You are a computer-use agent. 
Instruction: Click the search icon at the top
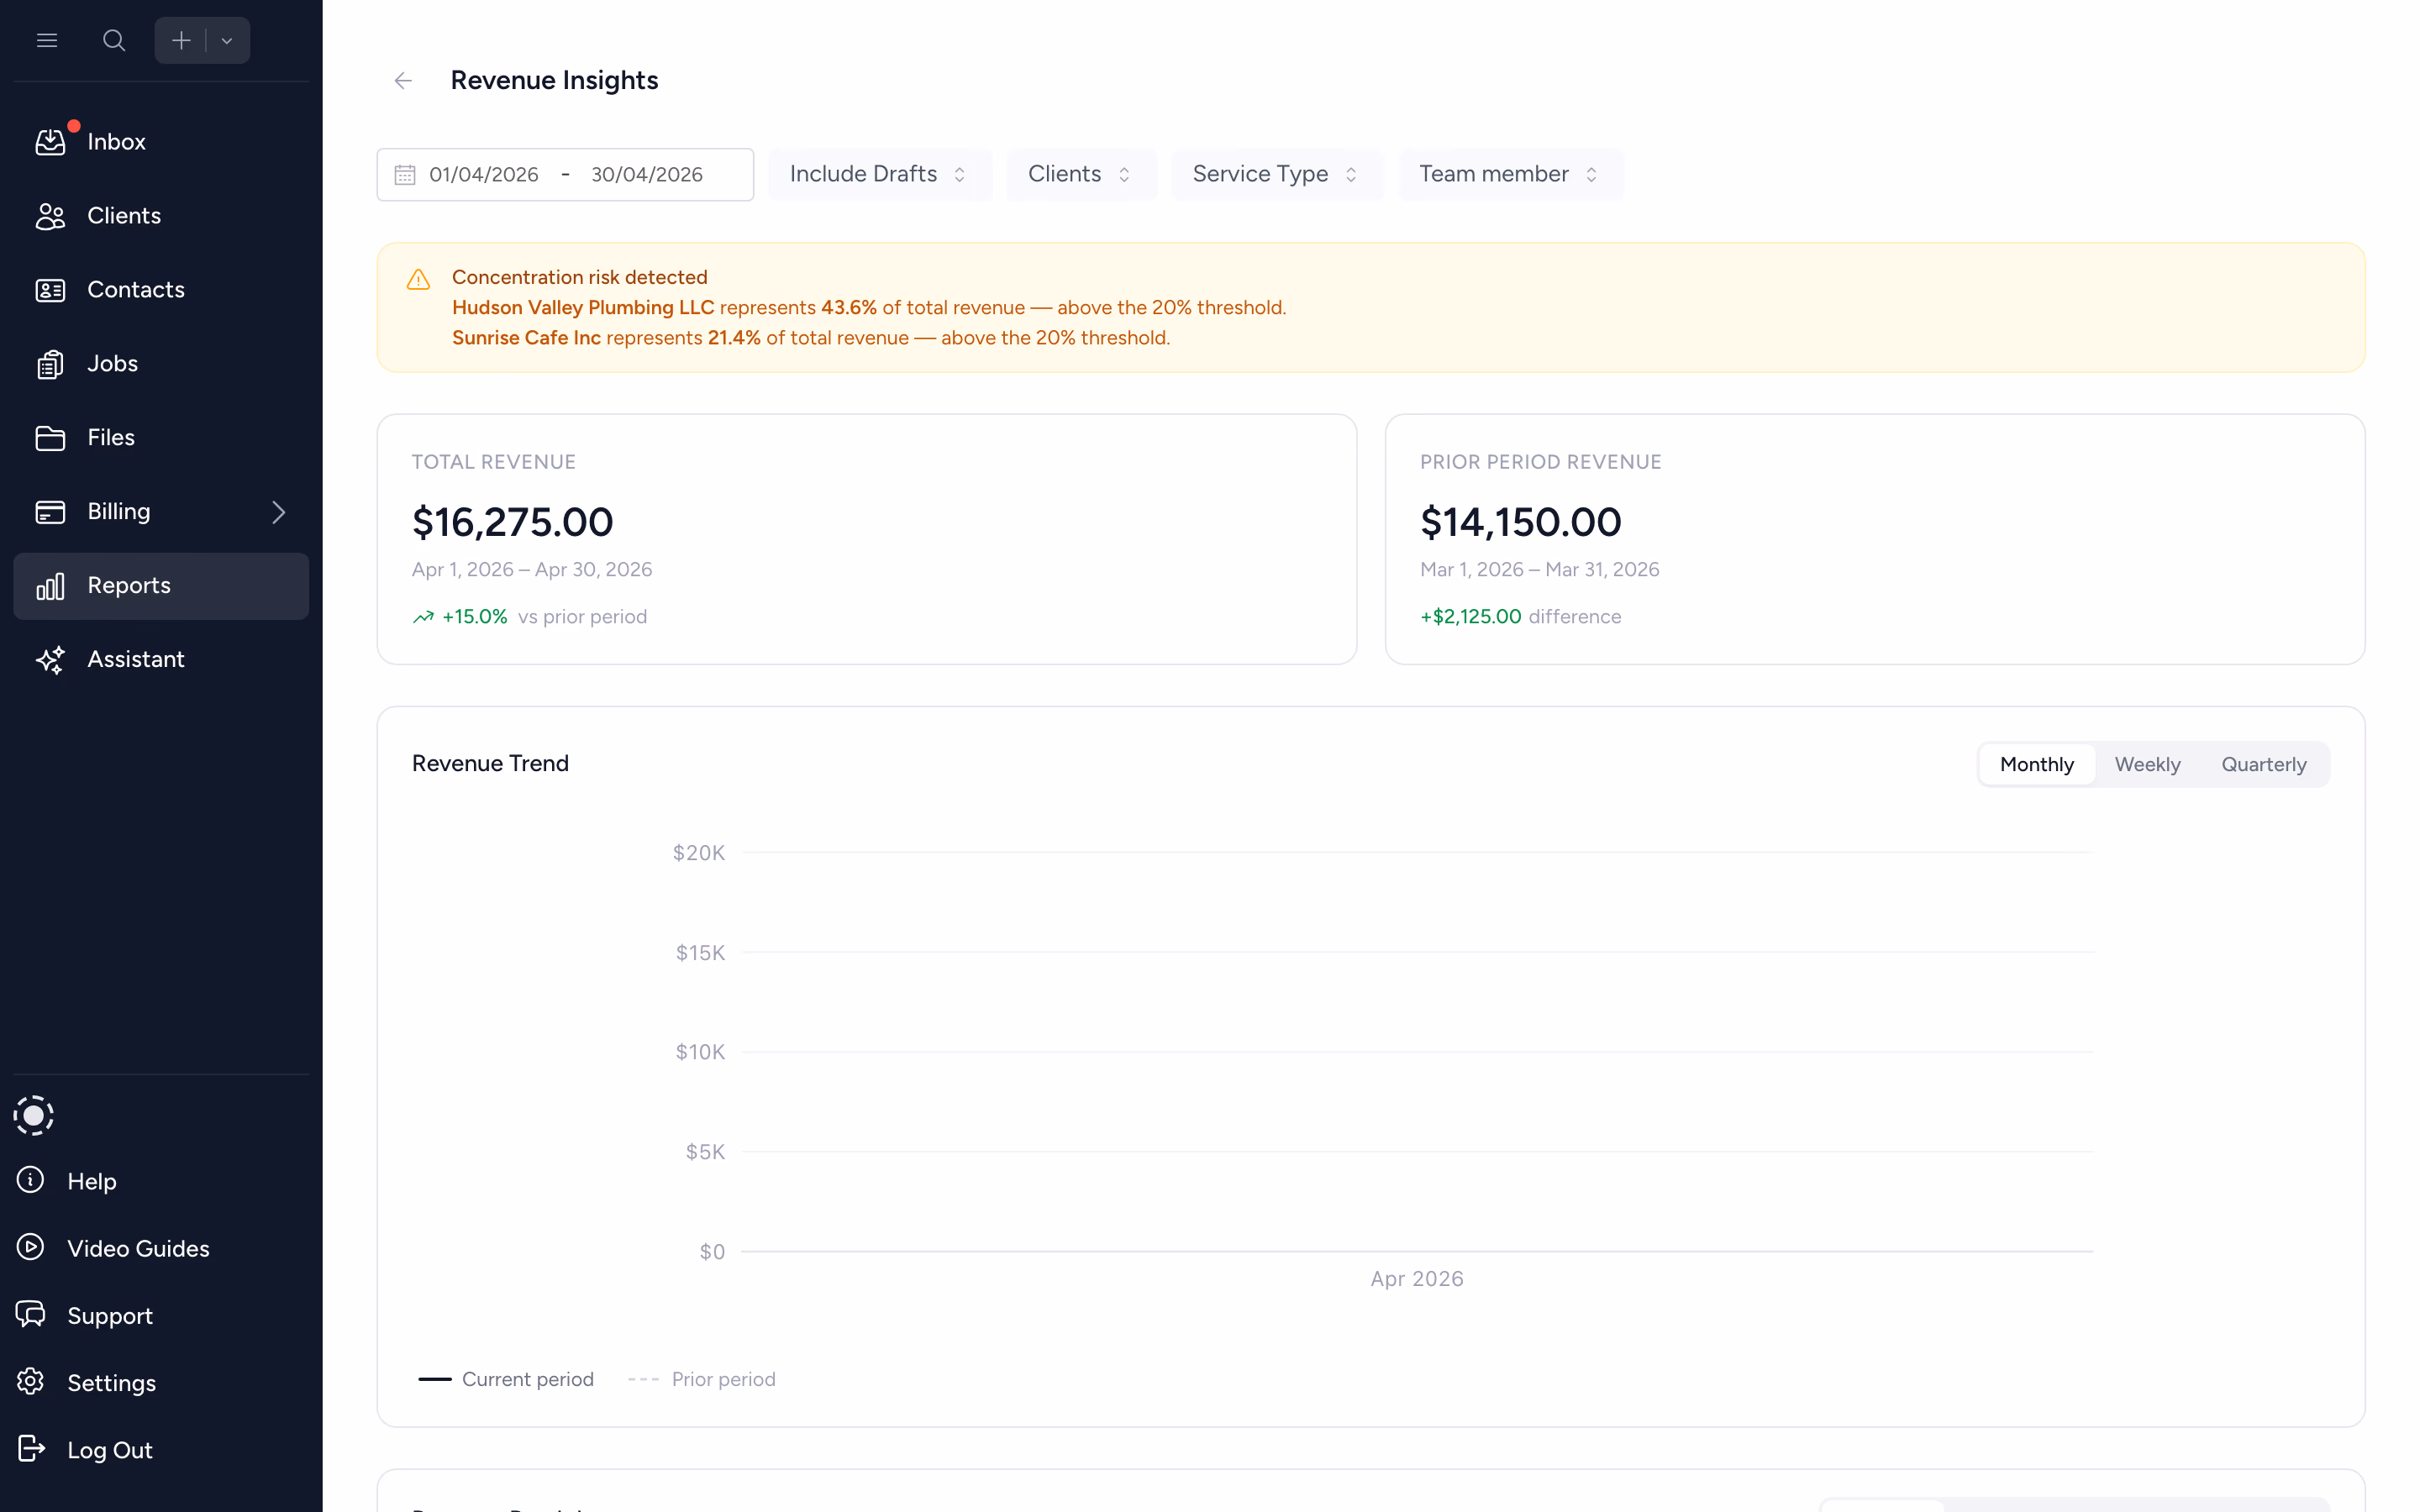(114, 40)
